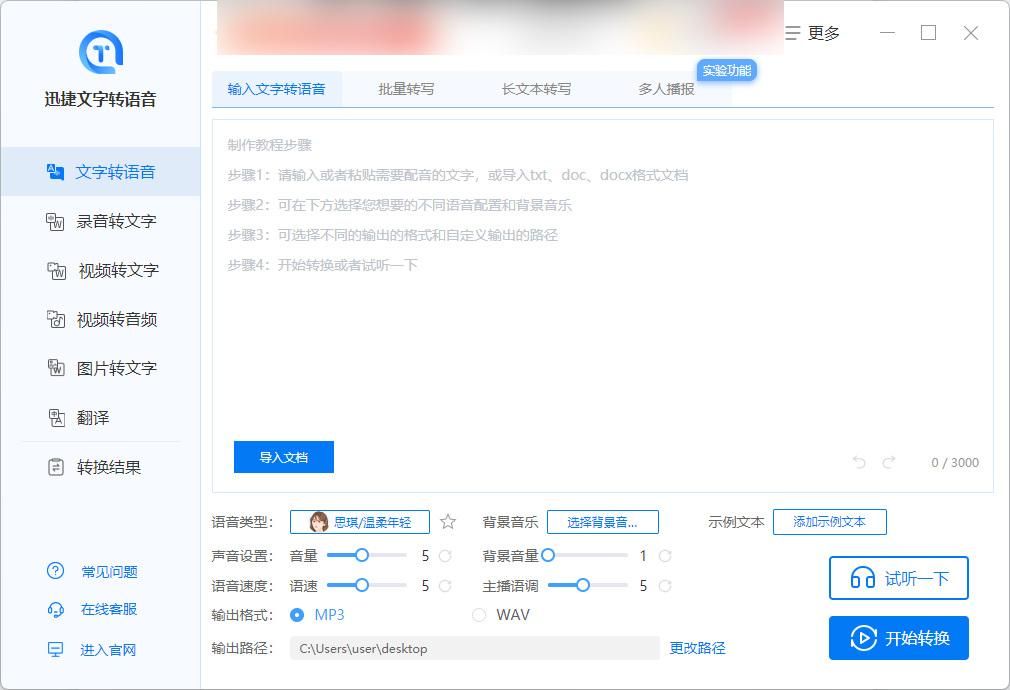The height and width of the screenshot is (690, 1010).
Task: Open 在线客服 support
Action: (92, 609)
